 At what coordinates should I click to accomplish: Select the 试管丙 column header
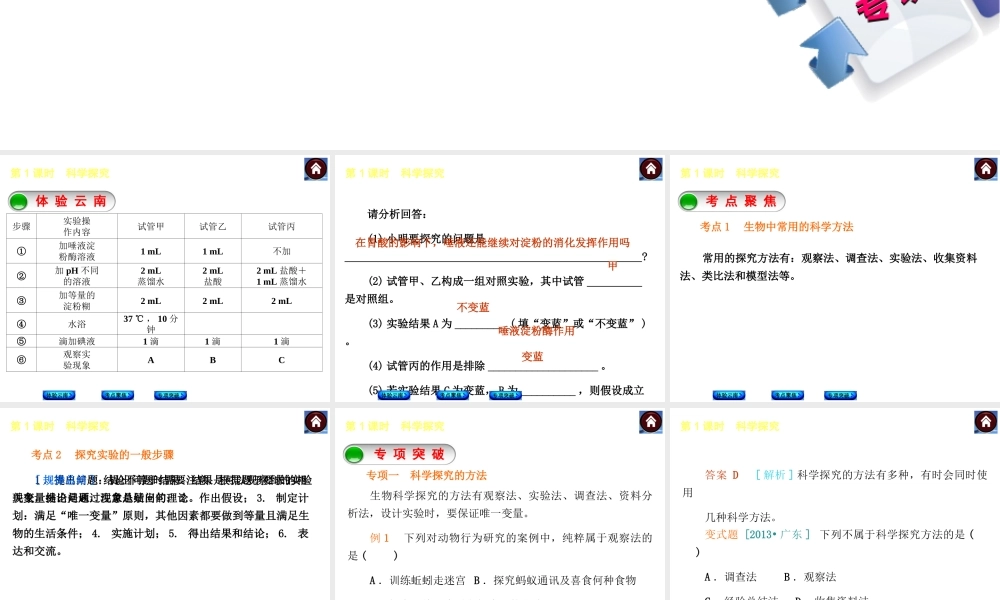click(x=282, y=226)
